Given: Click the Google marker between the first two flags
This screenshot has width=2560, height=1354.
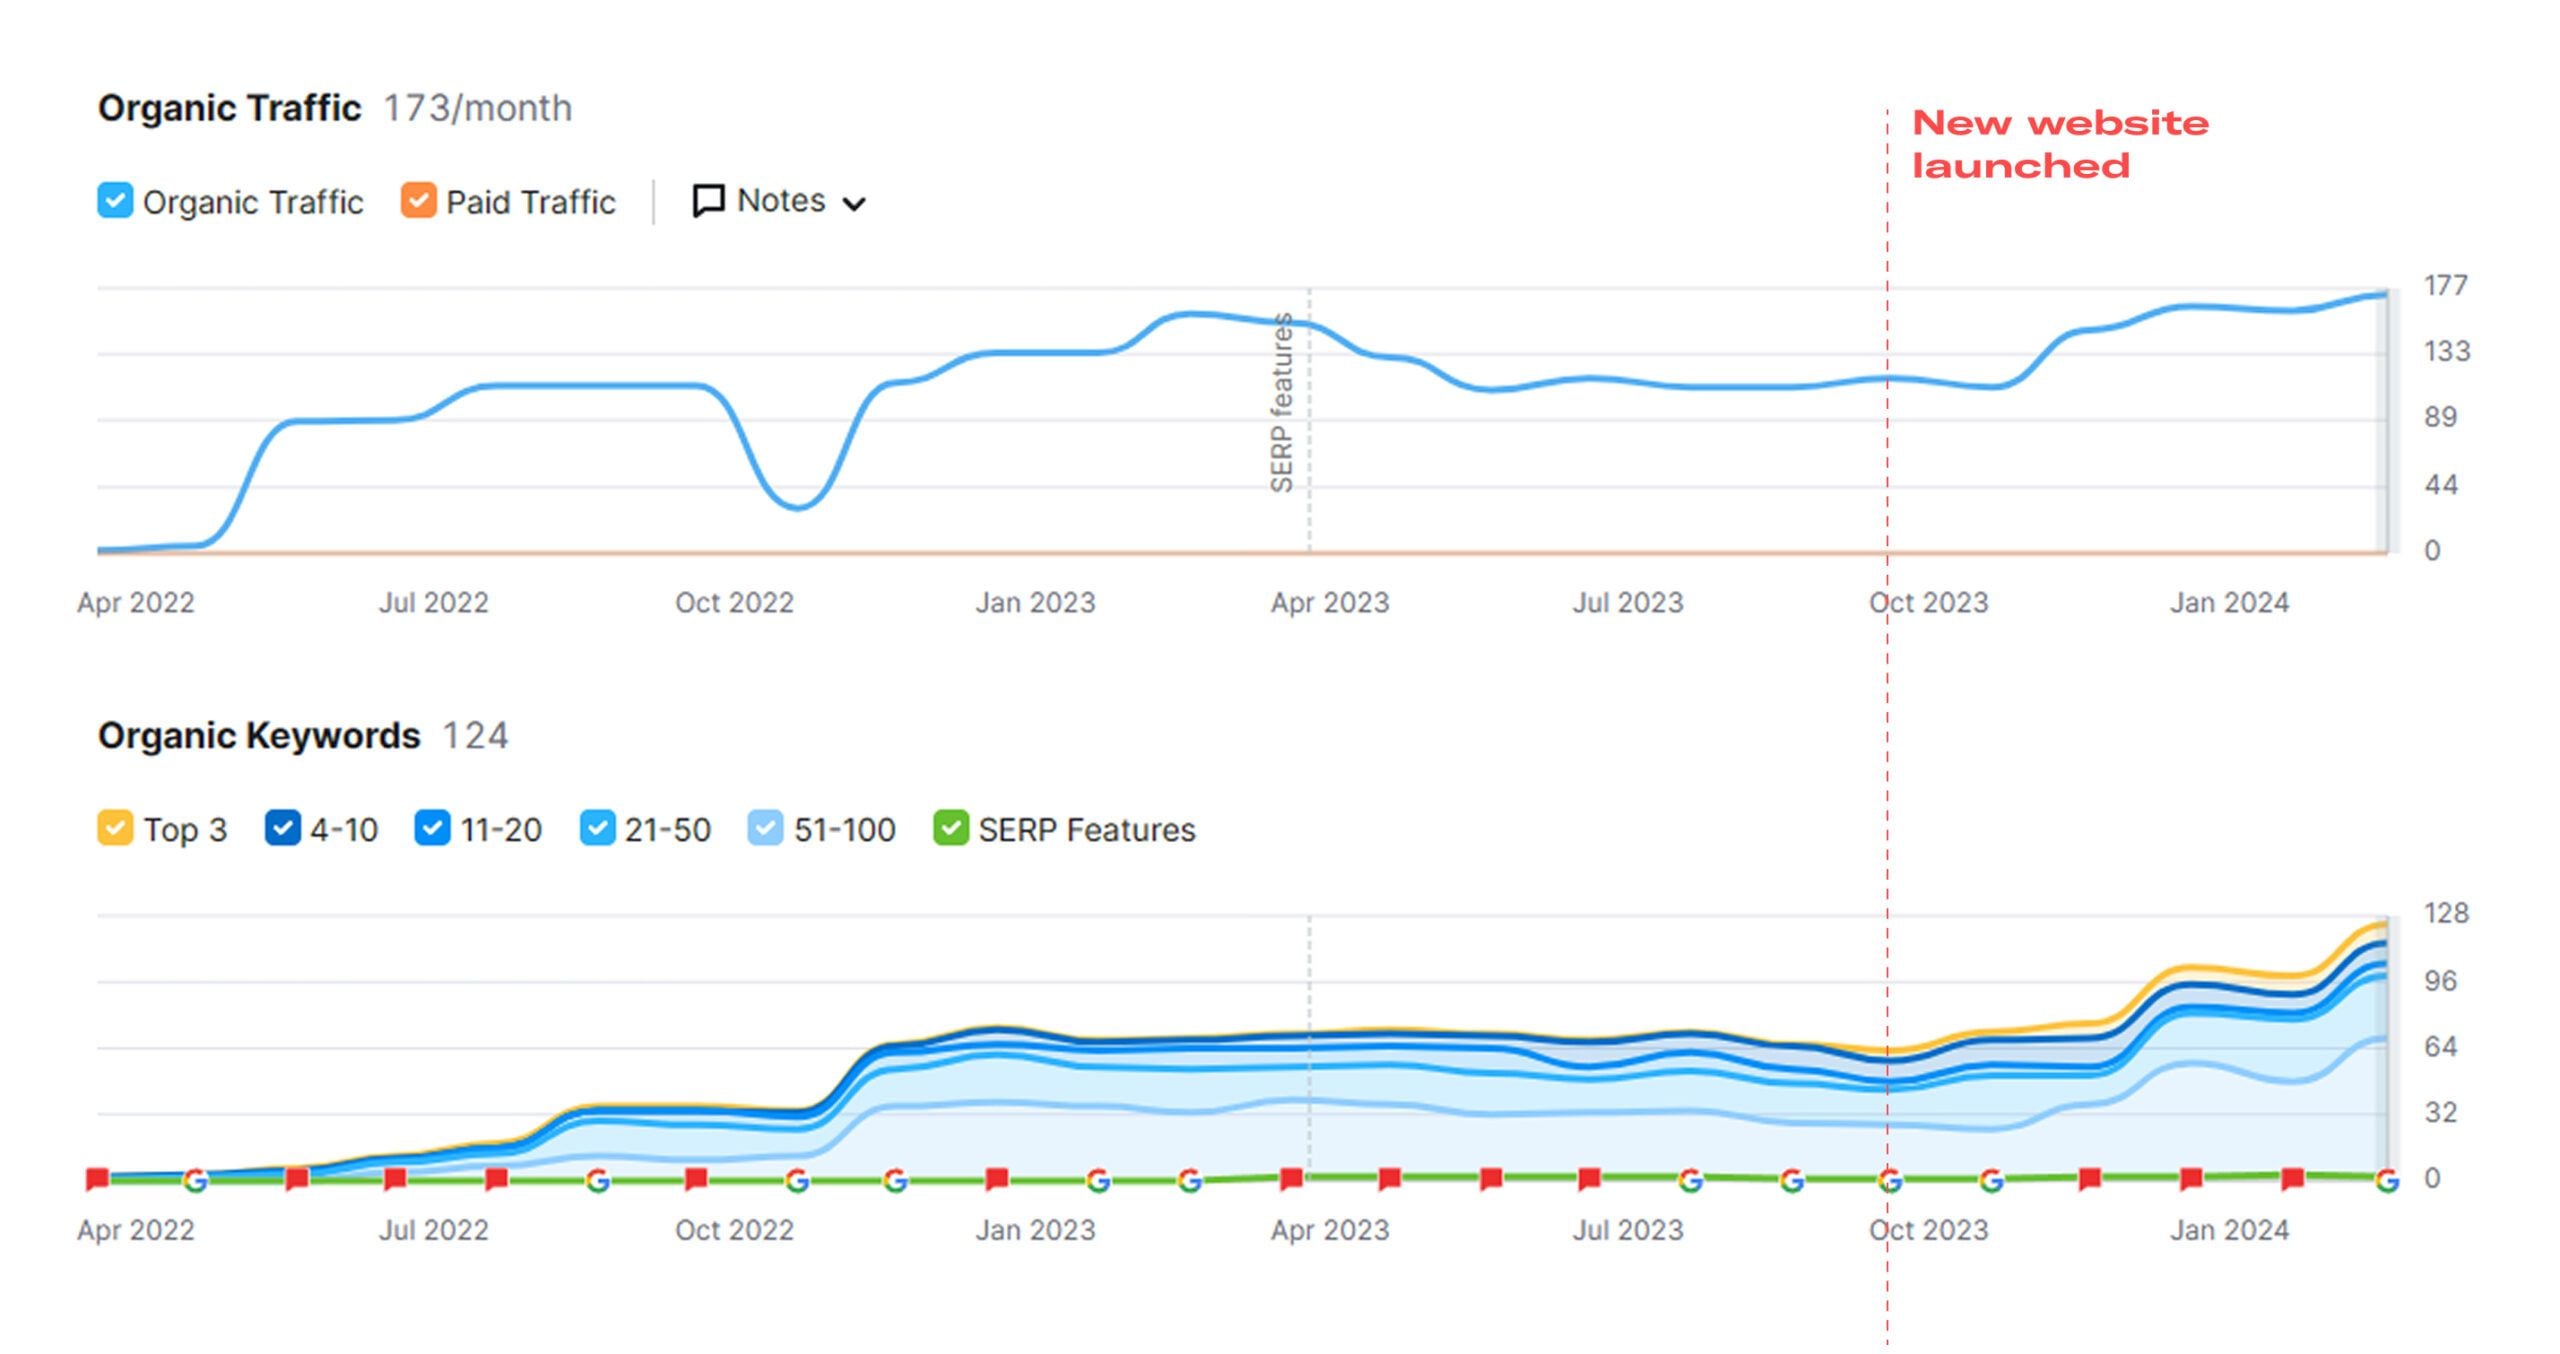Looking at the screenshot, I should [195, 1181].
